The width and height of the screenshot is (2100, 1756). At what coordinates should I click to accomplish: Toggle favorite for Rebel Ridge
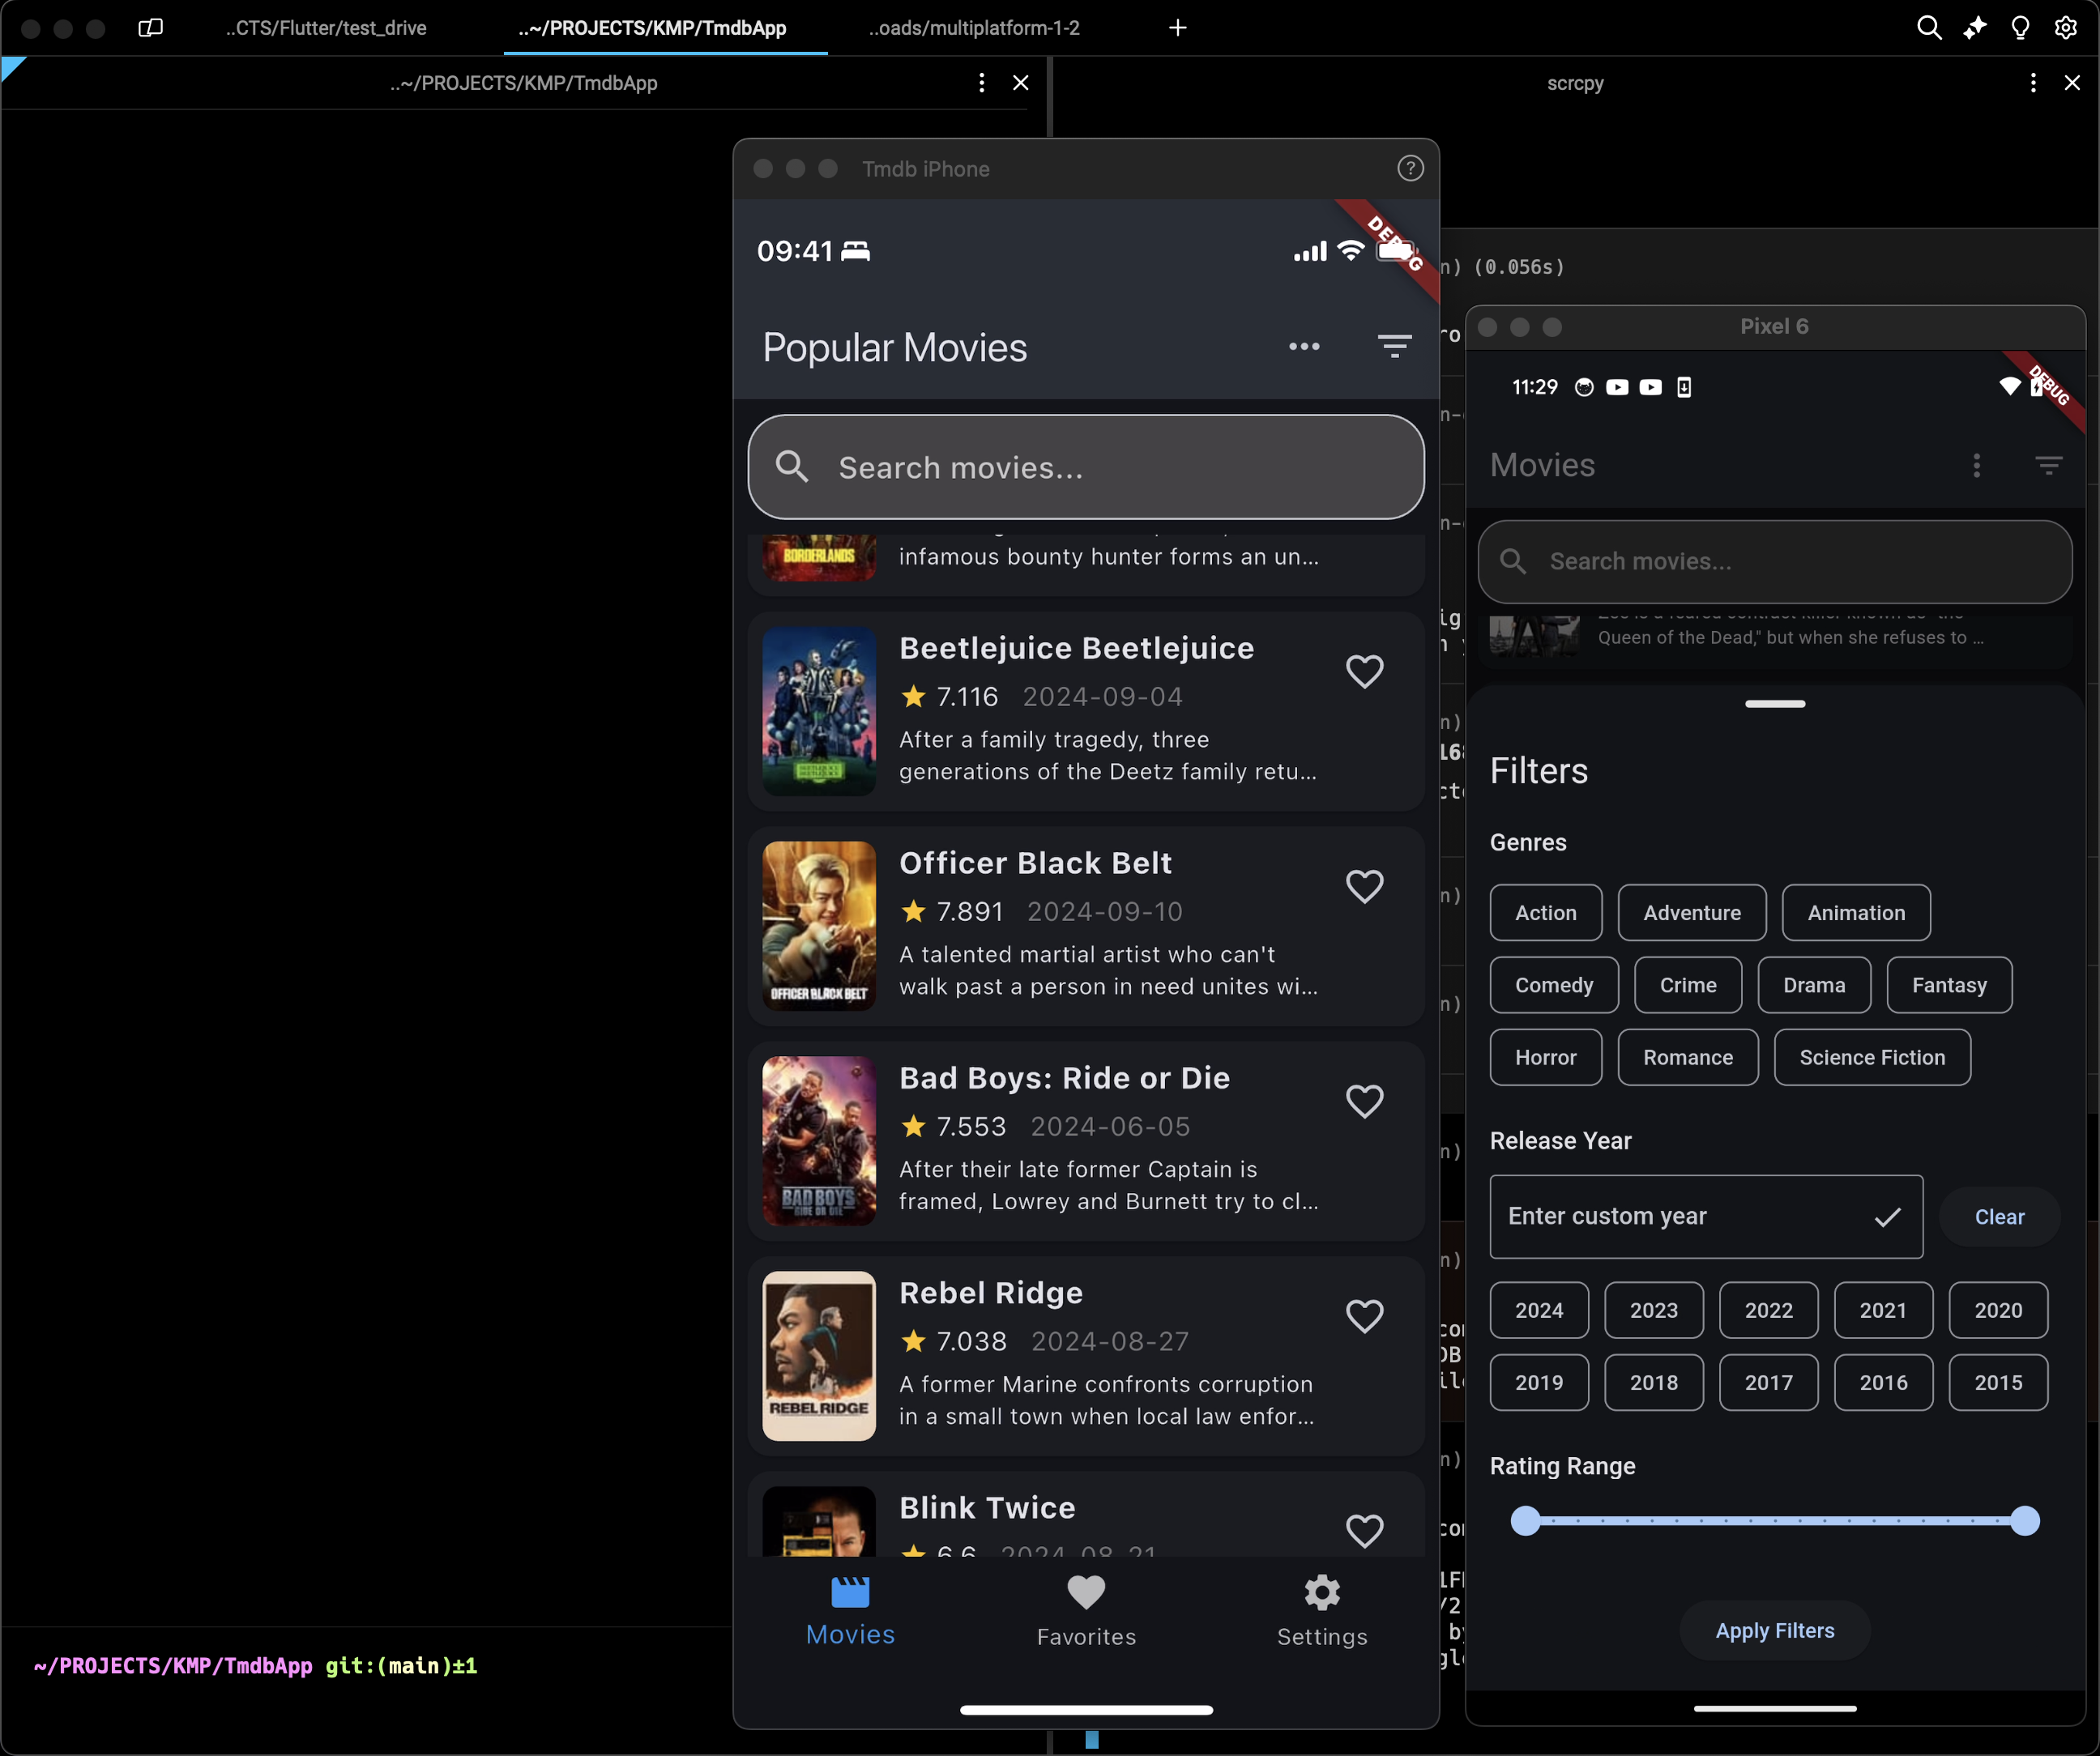coord(1364,1316)
